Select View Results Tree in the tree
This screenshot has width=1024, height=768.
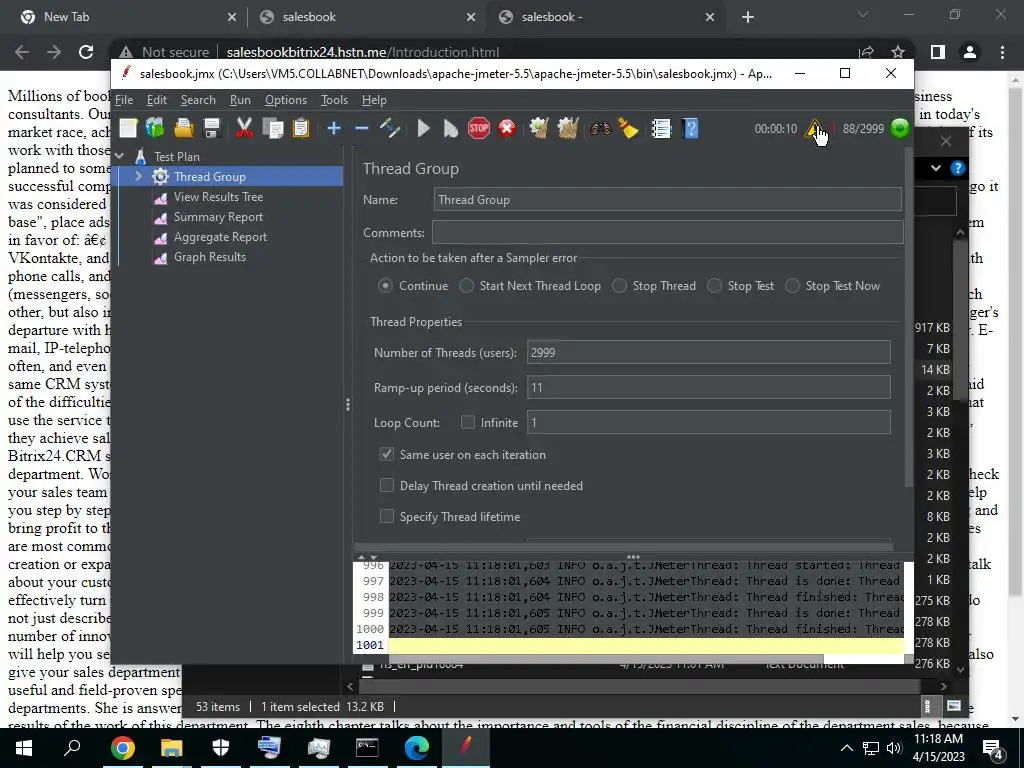pyautogui.click(x=218, y=197)
